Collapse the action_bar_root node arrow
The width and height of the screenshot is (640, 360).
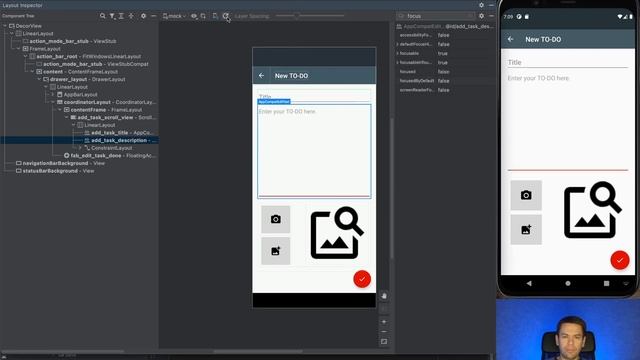[26, 56]
